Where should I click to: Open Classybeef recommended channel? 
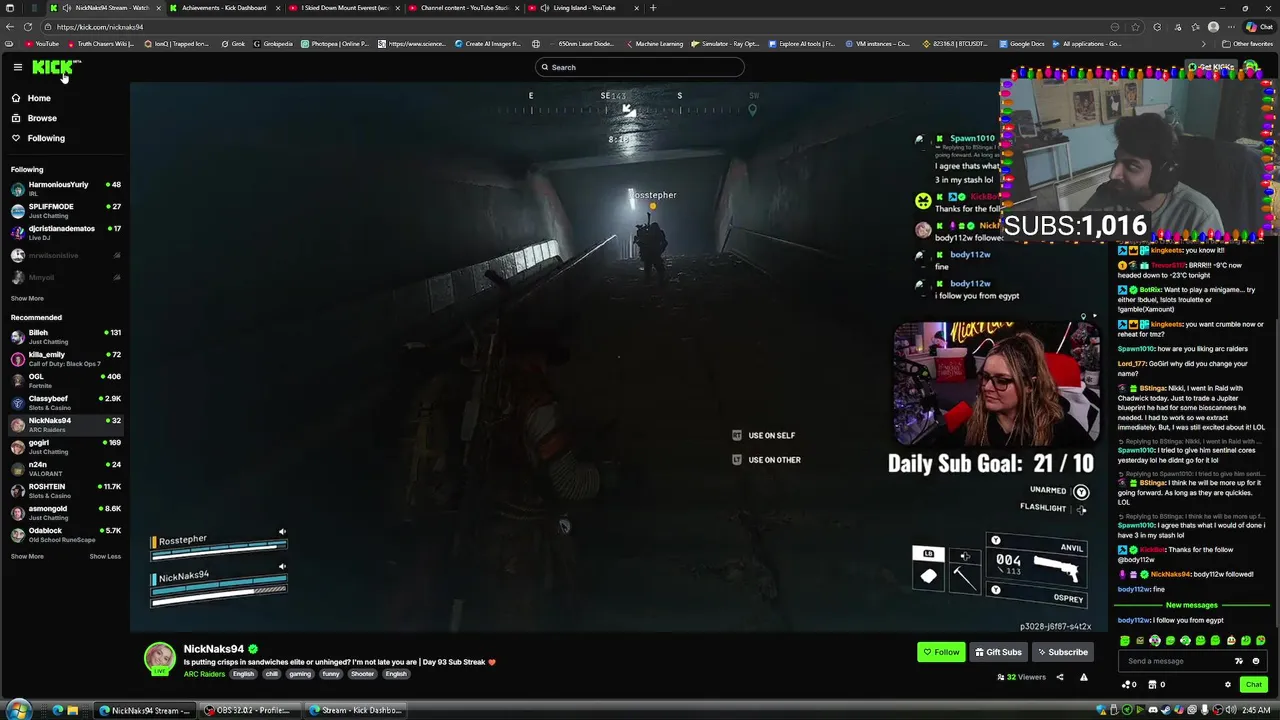(x=65, y=402)
